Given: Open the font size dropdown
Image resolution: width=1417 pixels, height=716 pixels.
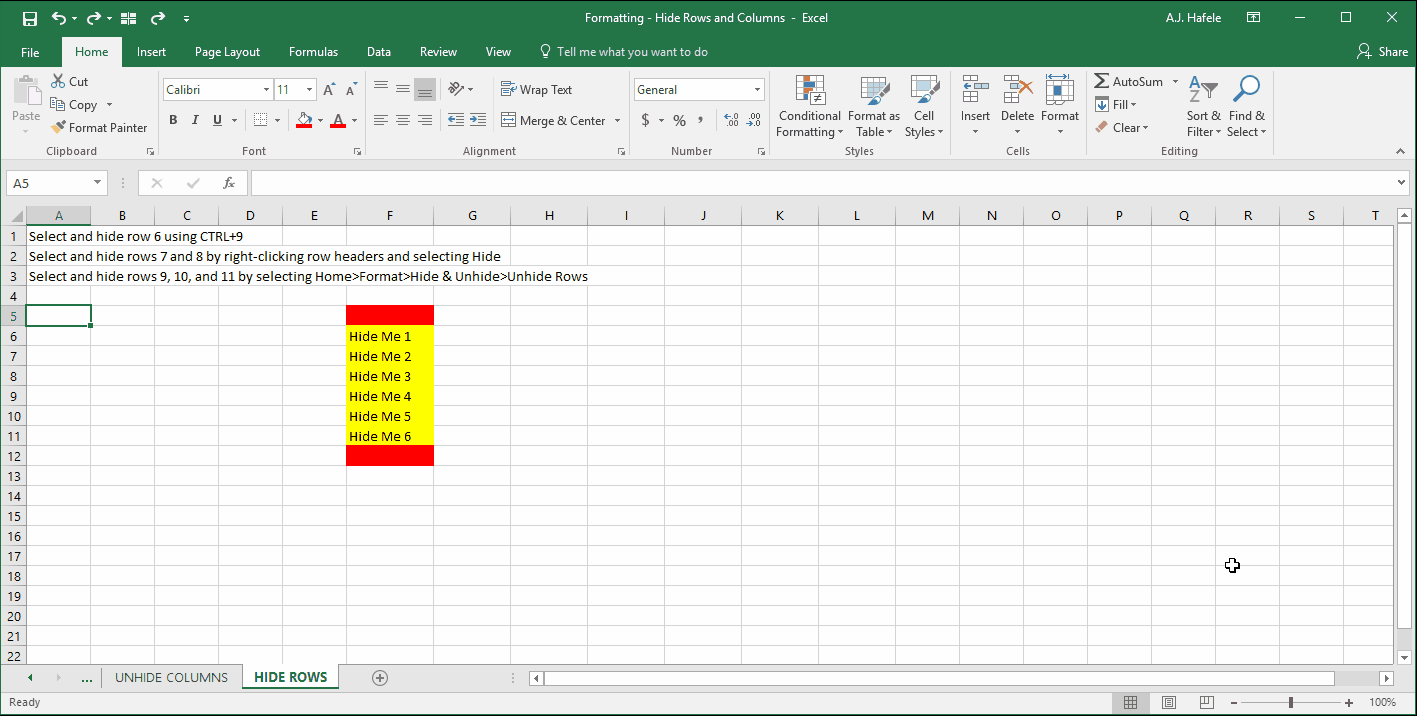Looking at the screenshot, I should click(x=309, y=90).
